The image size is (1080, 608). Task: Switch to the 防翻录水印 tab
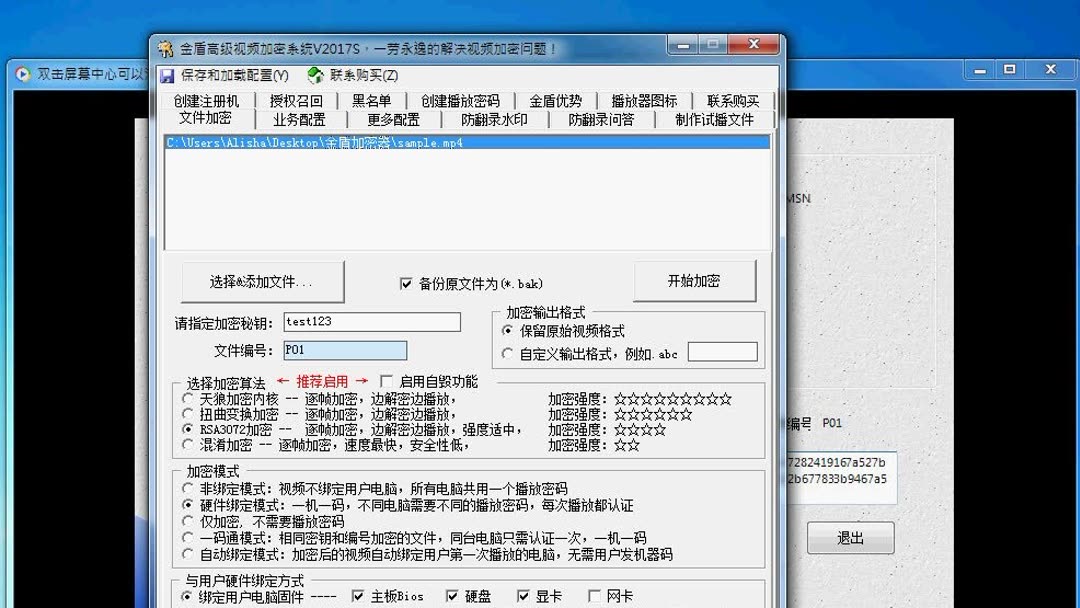click(x=495, y=118)
